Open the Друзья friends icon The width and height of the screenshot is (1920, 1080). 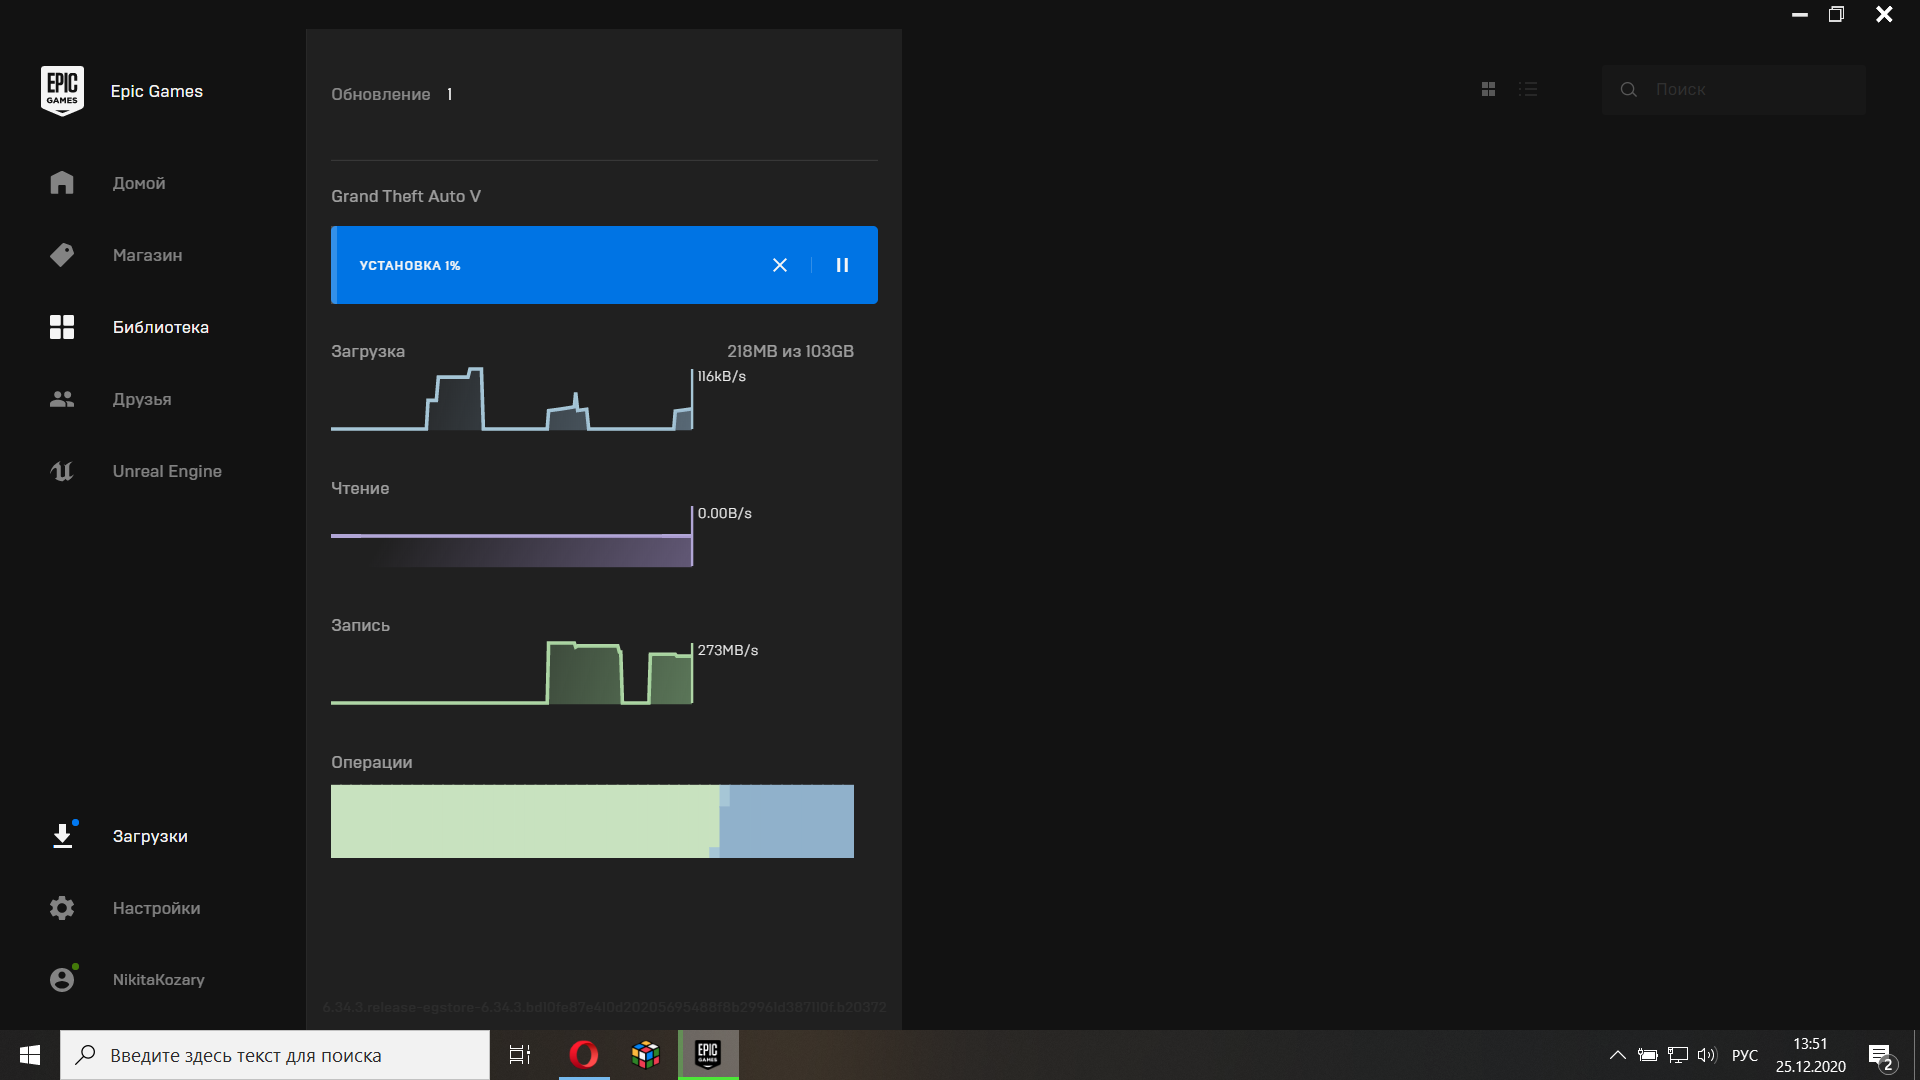pyautogui.click(x=62, y=399)
